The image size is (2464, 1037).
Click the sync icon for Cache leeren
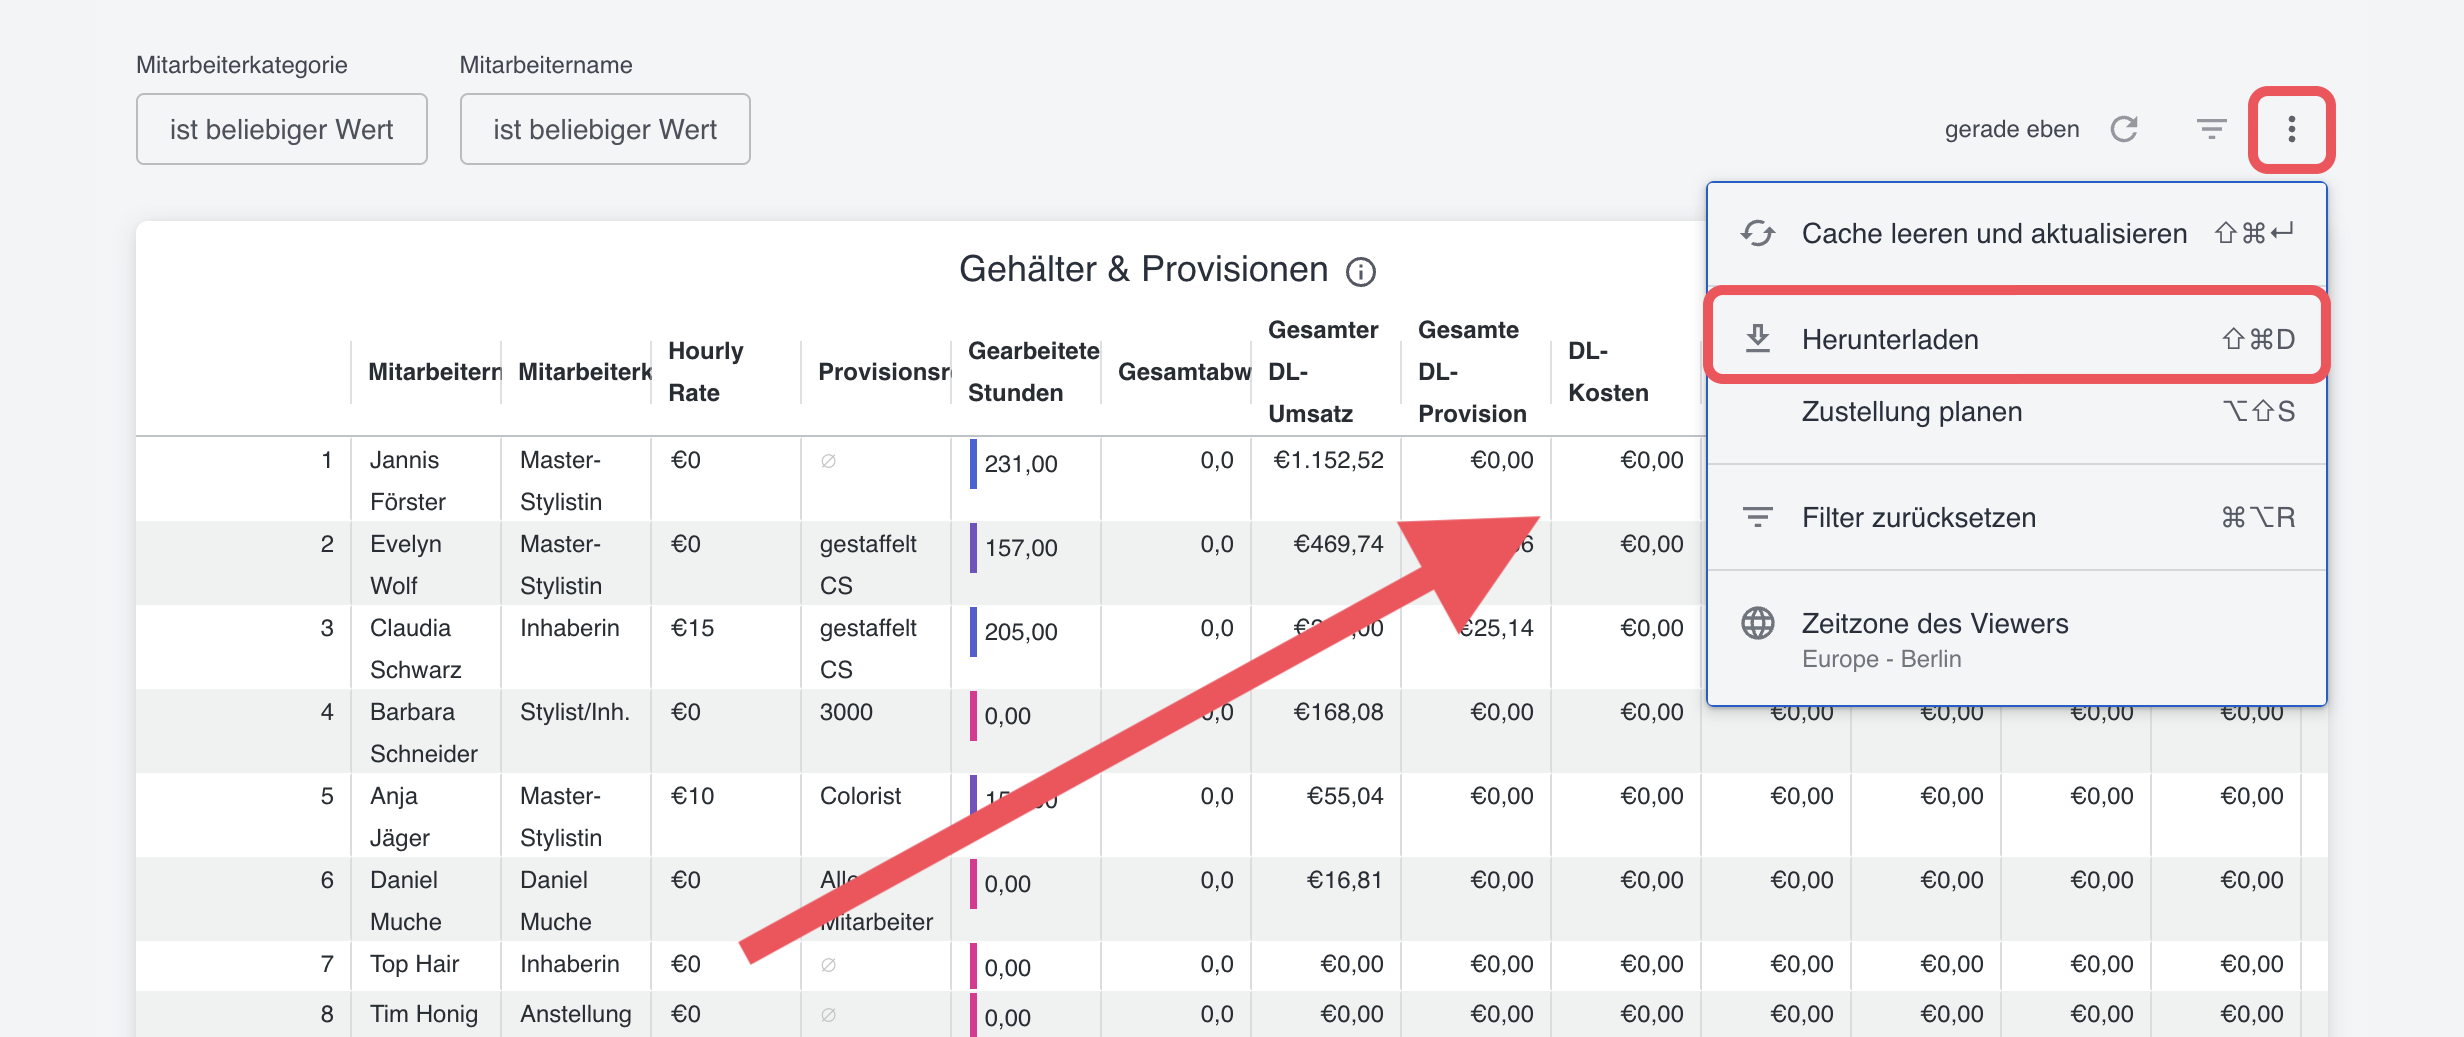click(x=1757, y=233)
